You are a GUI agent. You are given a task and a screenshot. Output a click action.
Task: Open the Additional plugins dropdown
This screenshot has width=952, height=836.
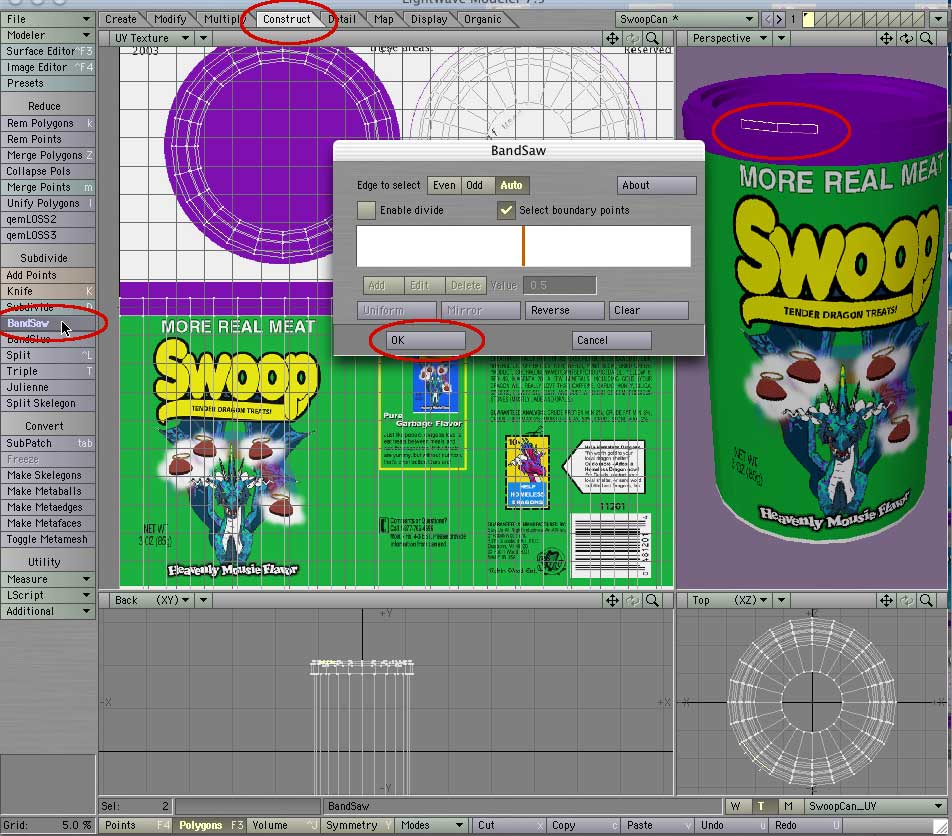[x=47, y=611]
